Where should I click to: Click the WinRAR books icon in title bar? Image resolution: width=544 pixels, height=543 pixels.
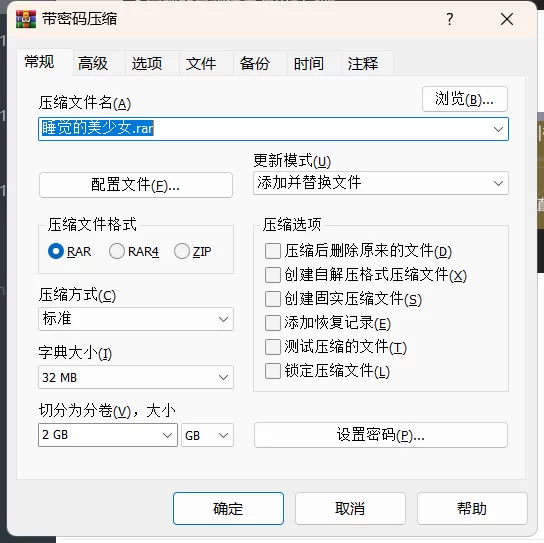click(x=26, y=19)
